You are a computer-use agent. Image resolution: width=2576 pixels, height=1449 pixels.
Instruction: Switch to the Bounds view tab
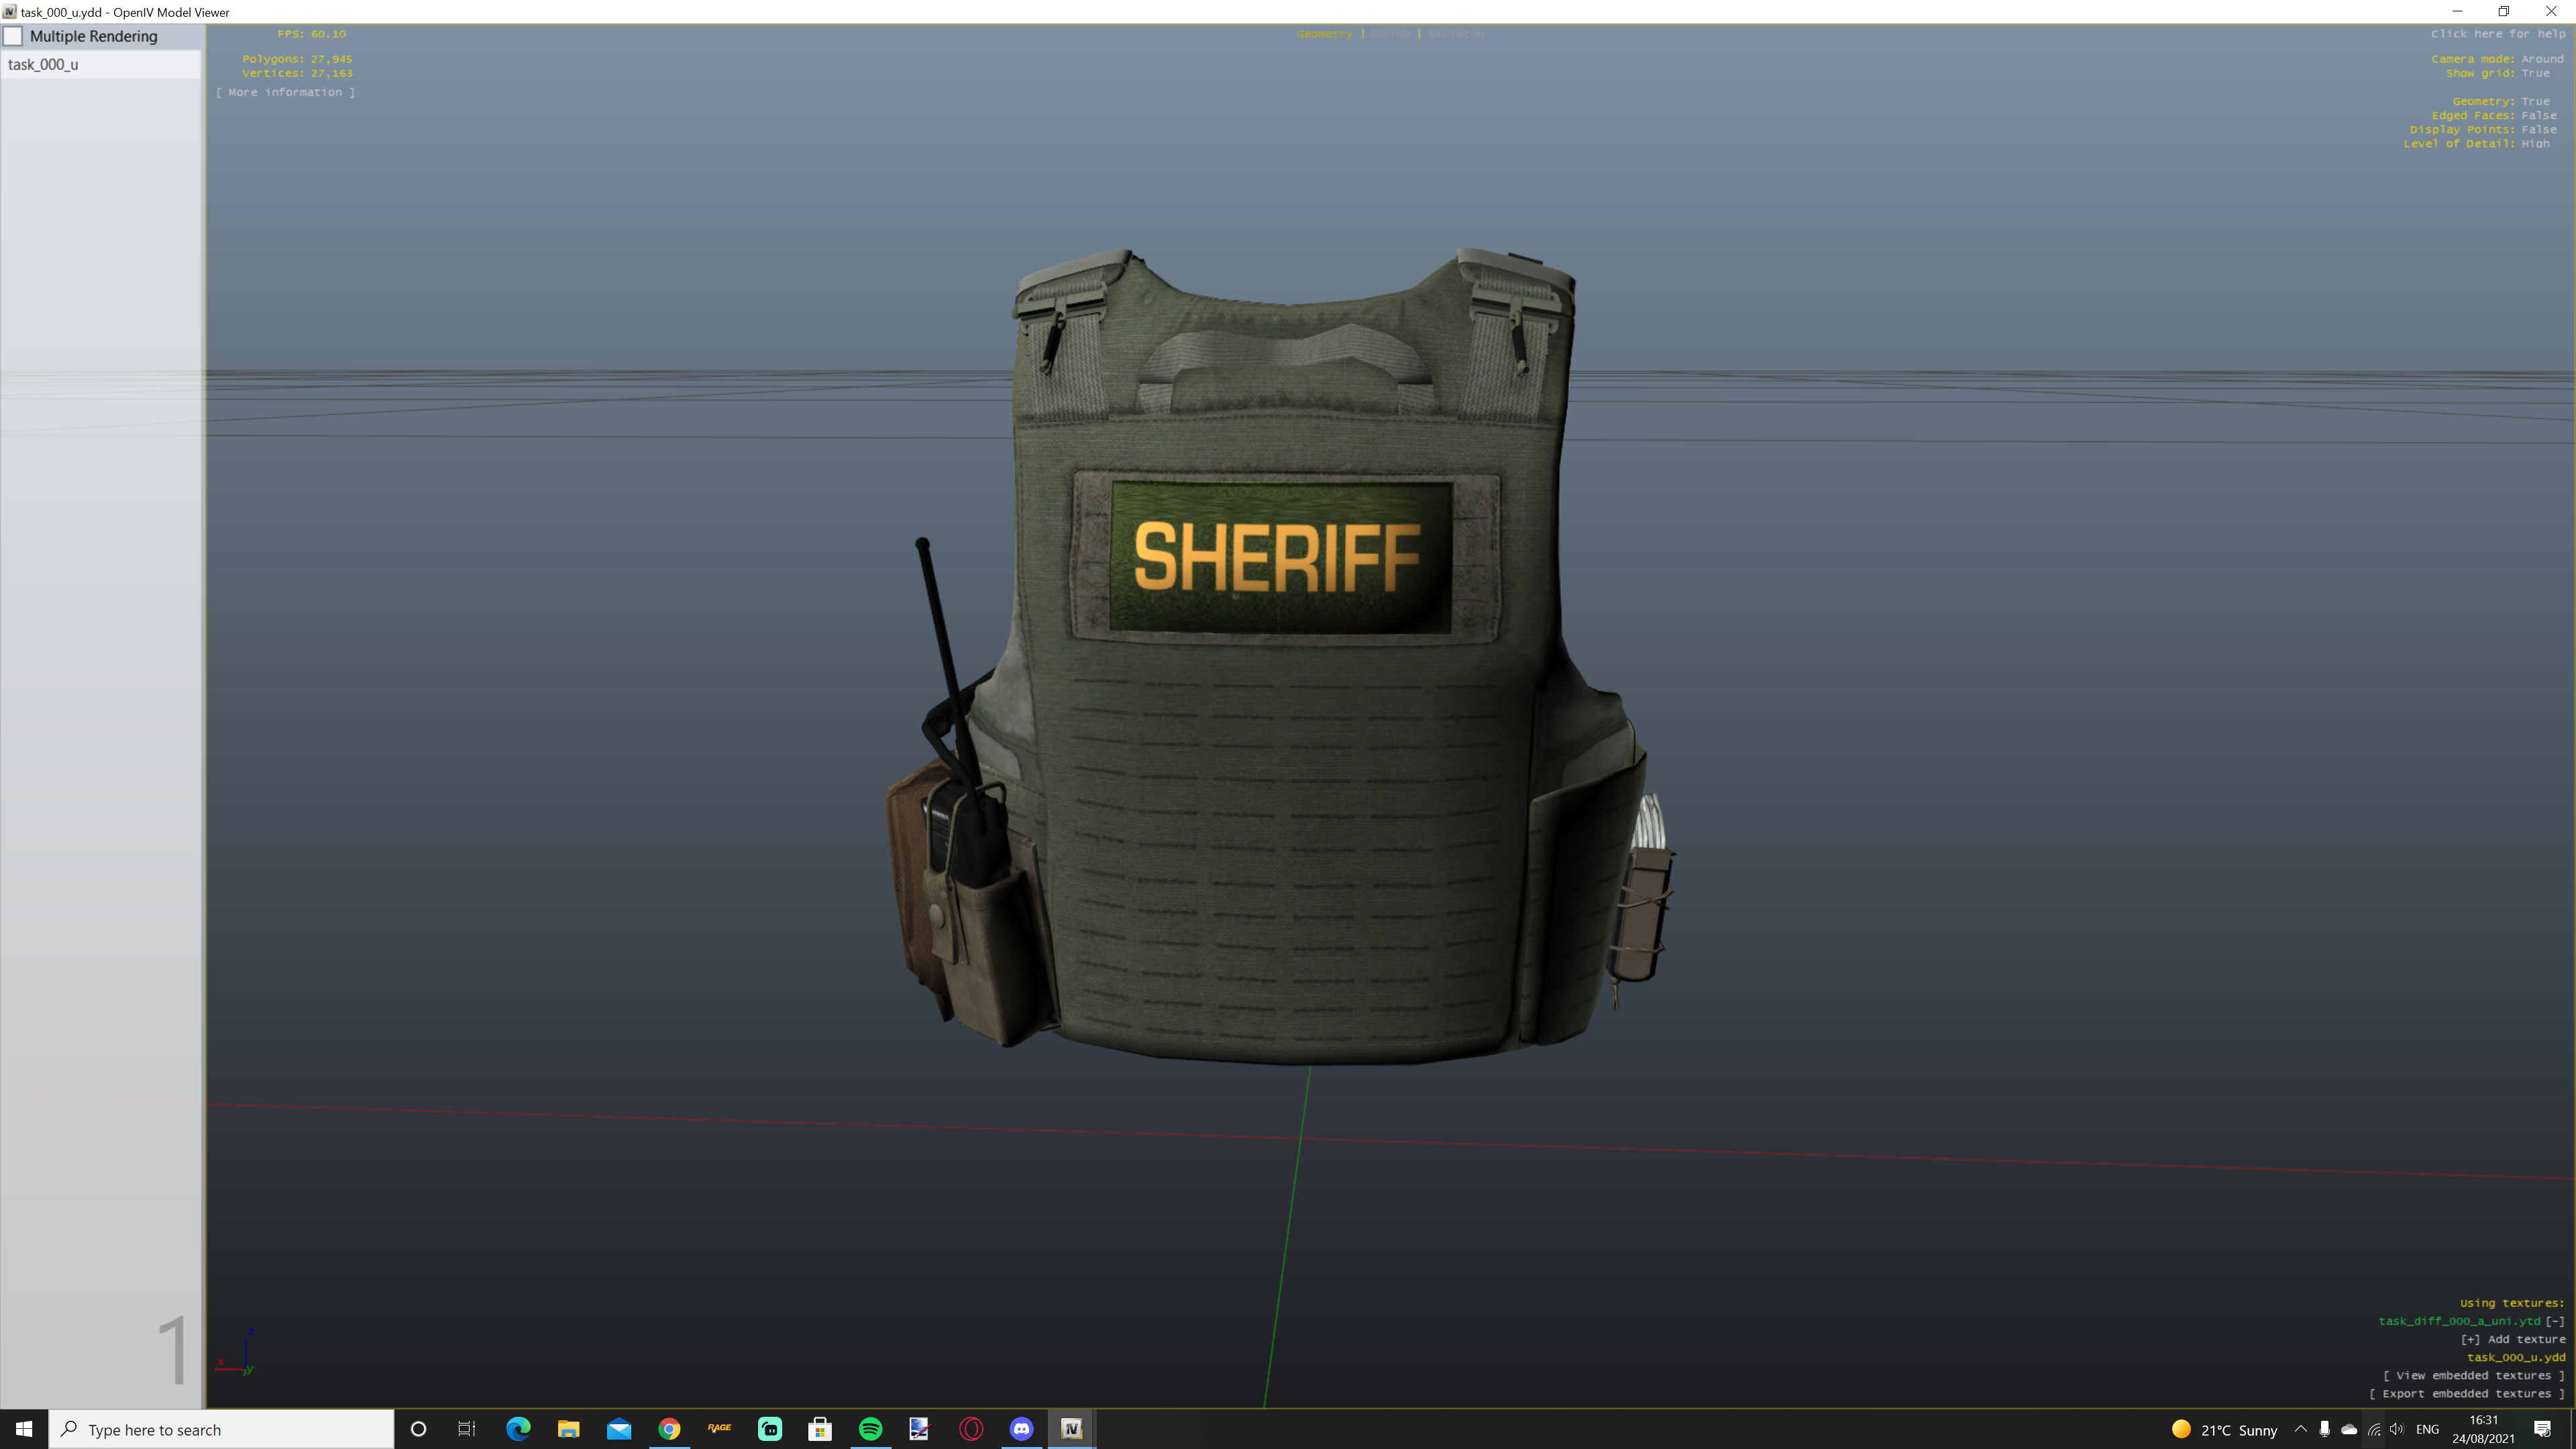(1390, 34)
